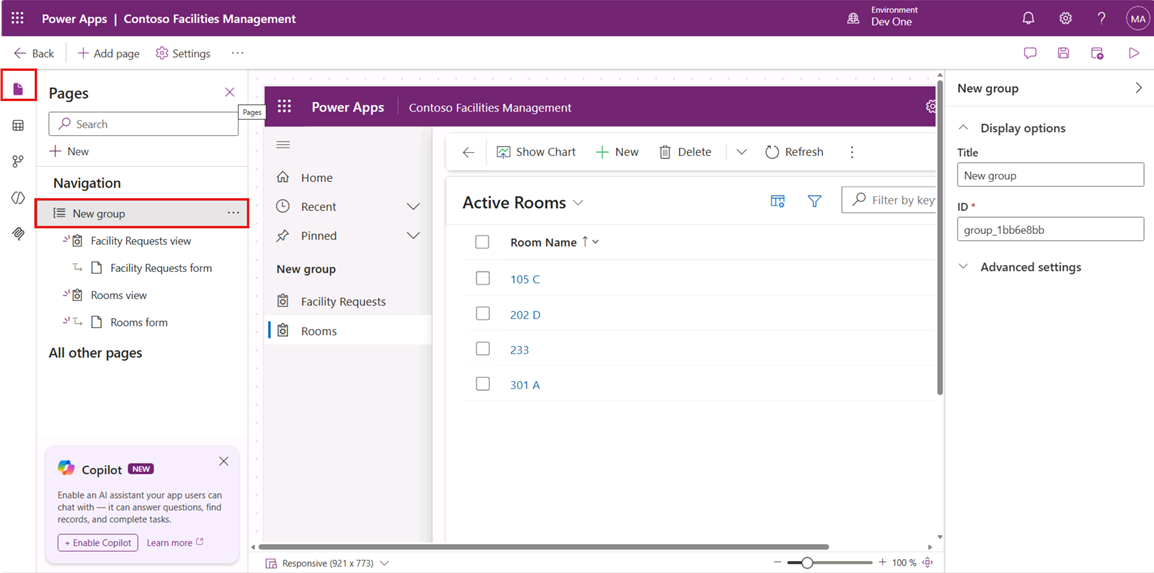The image size is (1154, 573).
Task: Click New in preview toolbar
Action: pos(617,152)
